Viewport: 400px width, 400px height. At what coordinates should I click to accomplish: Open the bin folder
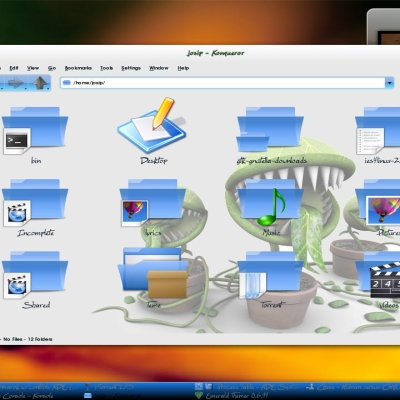pos(35,131)
